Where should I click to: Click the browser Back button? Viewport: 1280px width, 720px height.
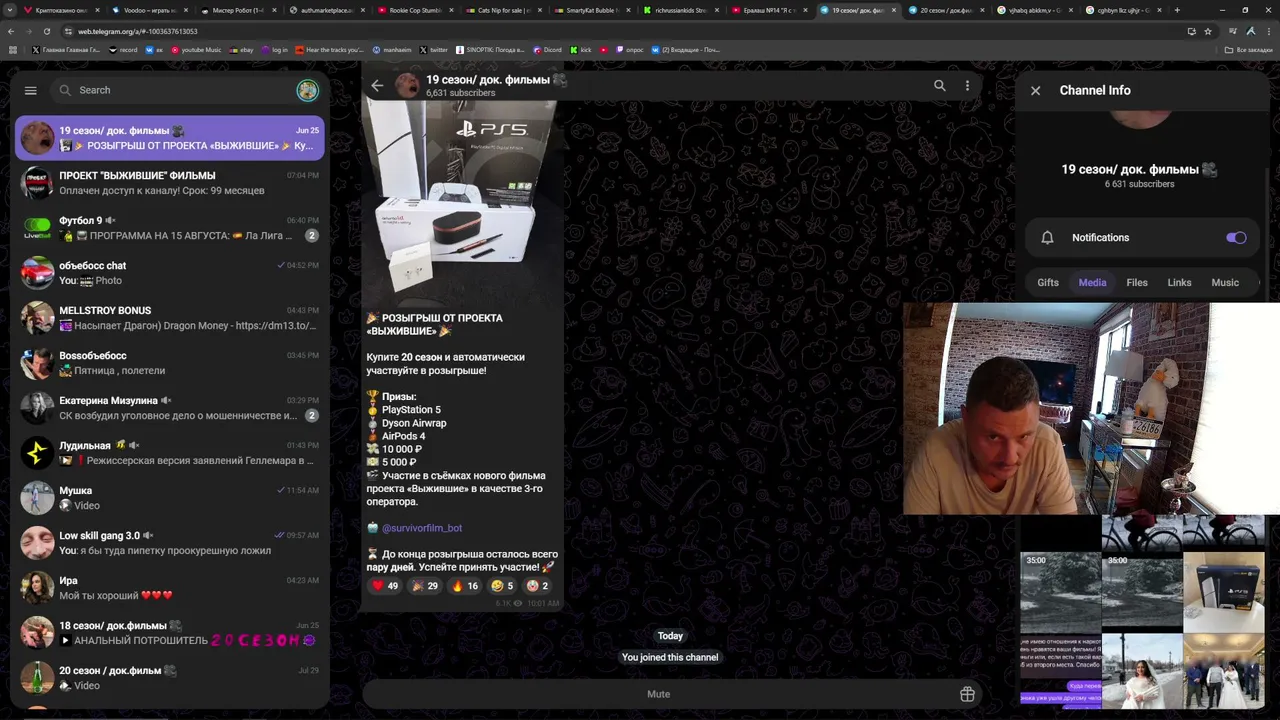click(x=12, y=31)
